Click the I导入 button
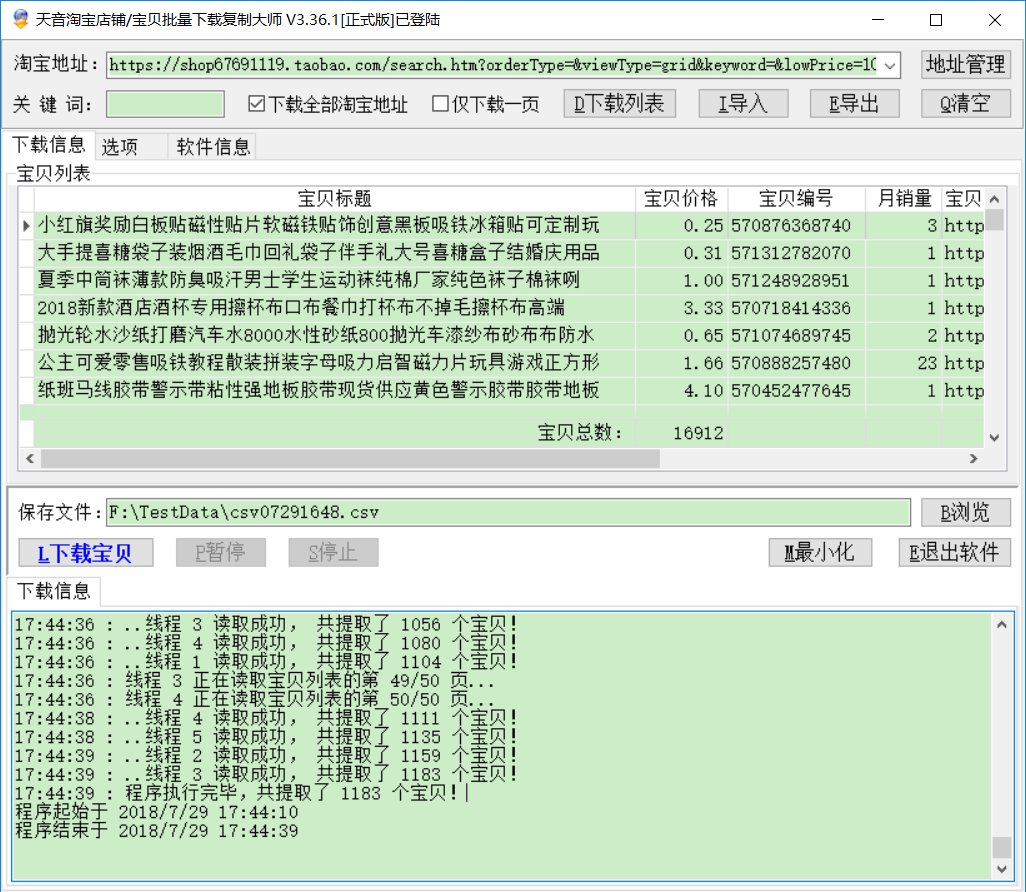1026x892 pixels. click(742, 103)
